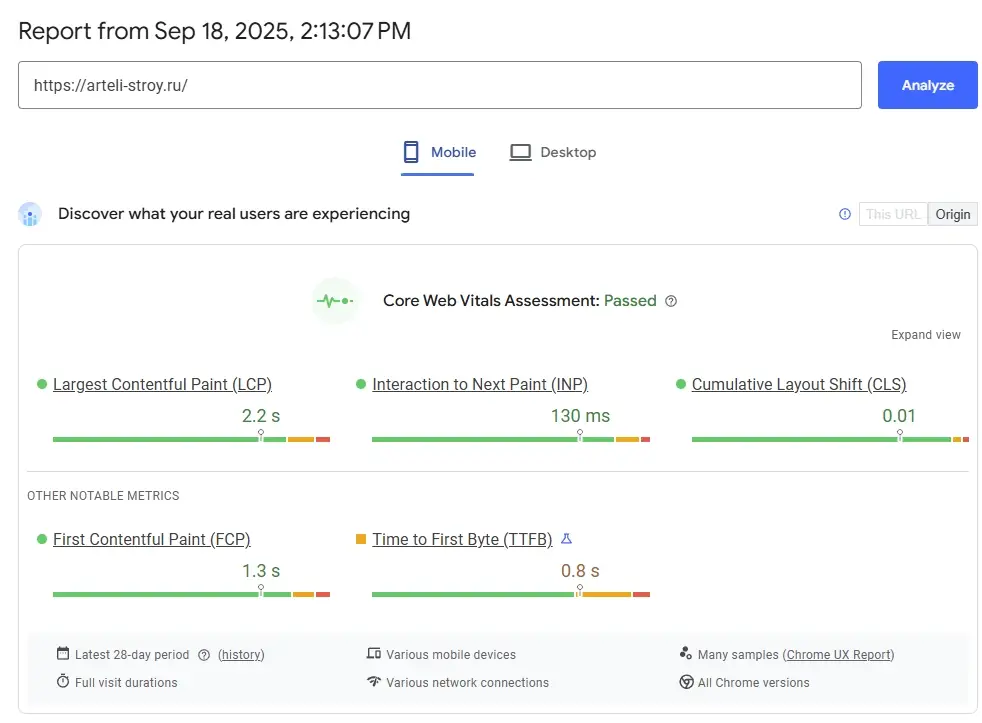Viewport: 982px width, 723px height.
Task: Switch the assessment scope to Origin
Action: tap(952, 213)
